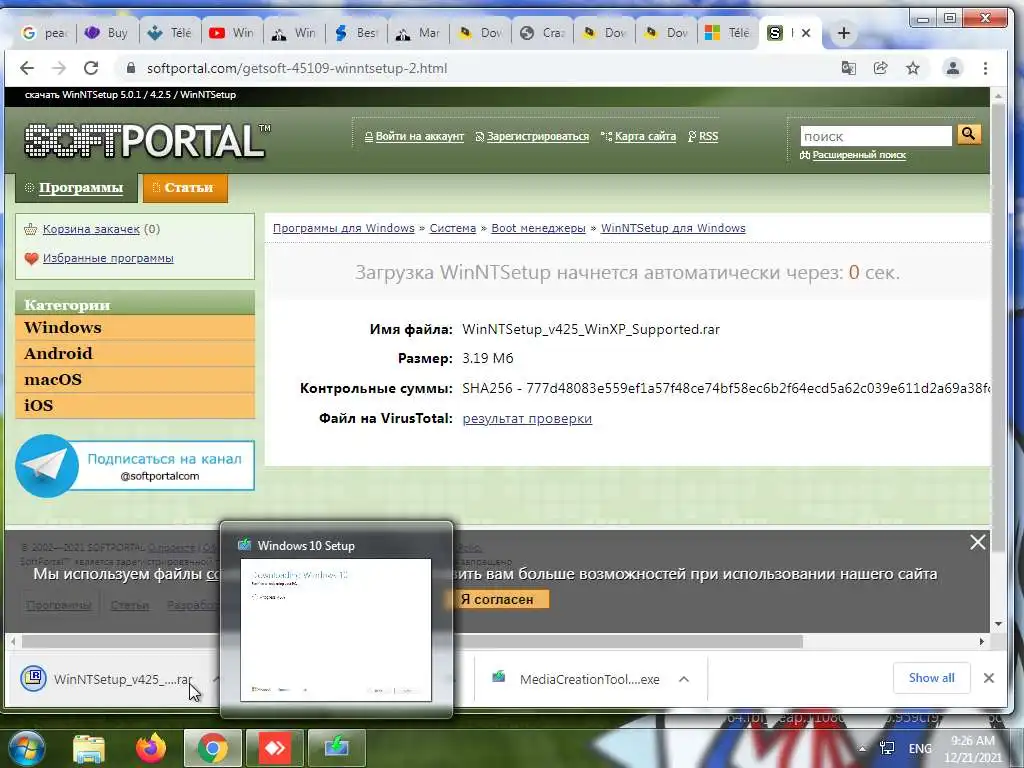Click Show all downloads
The height and width of the screenshot is (768, 1024).
tap(931, 678)
